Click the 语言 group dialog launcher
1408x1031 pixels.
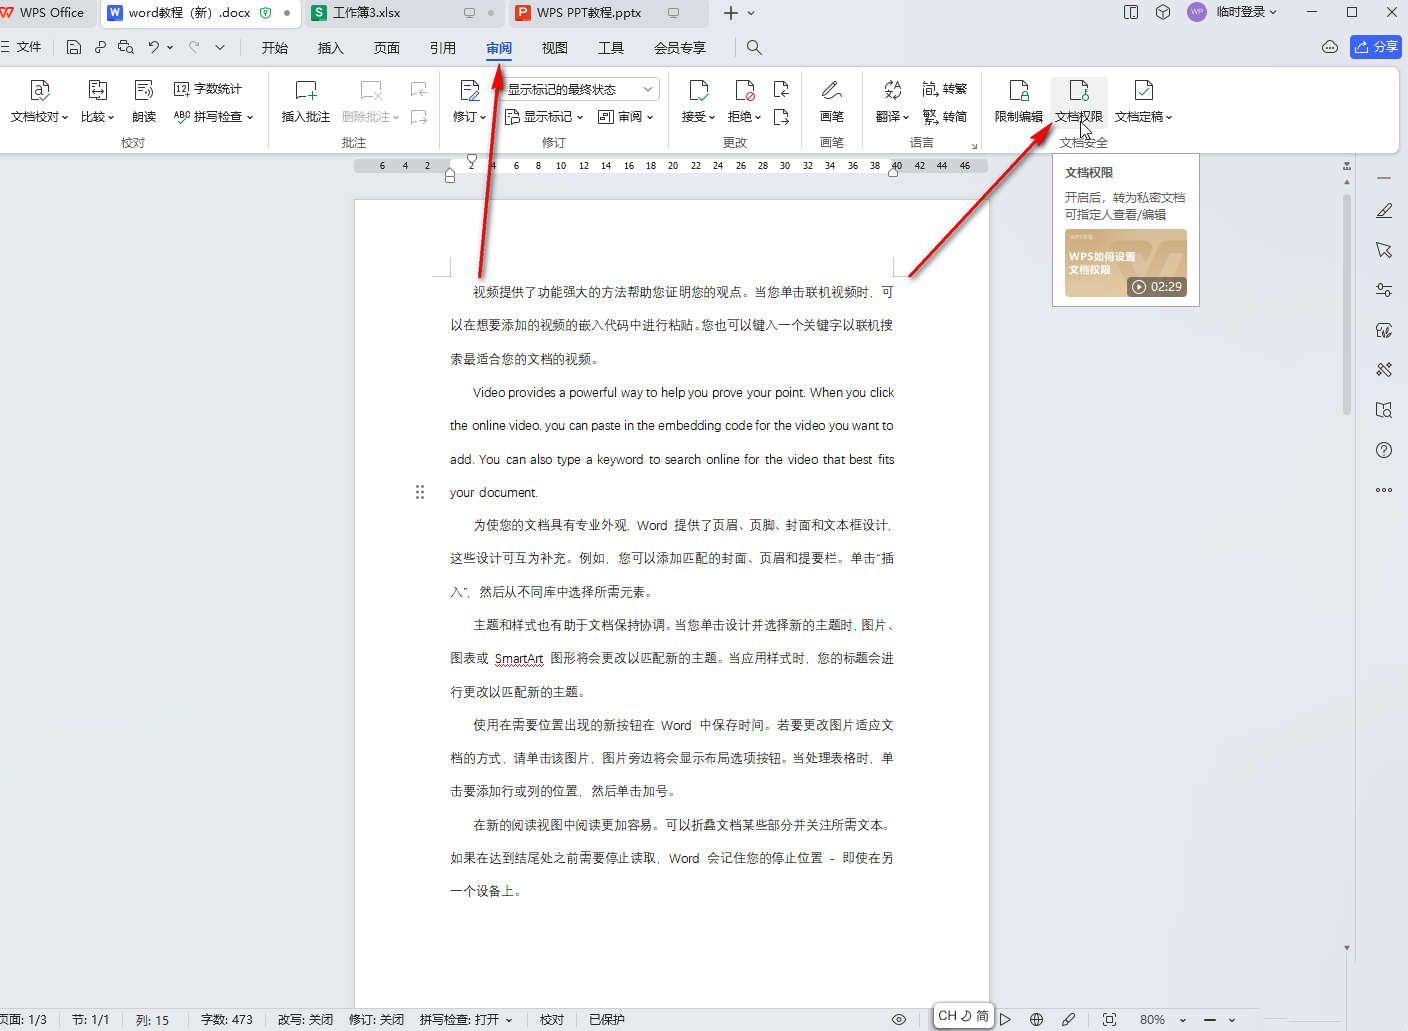tap(974, 145)
